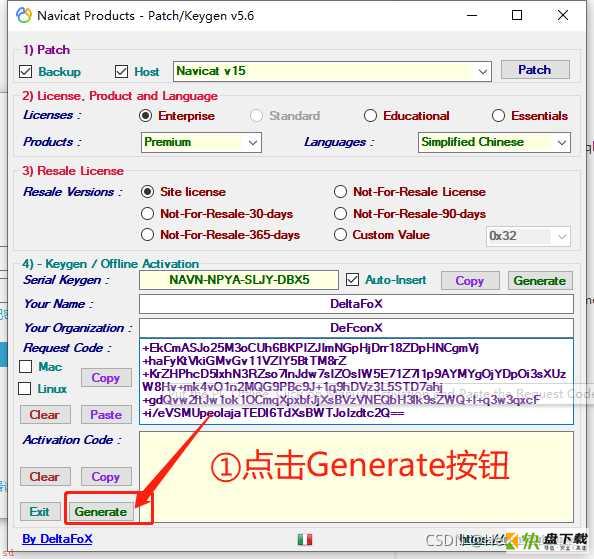594x559 pixels.
Task: Click into the Your Name input field
Action: (356, 304)
